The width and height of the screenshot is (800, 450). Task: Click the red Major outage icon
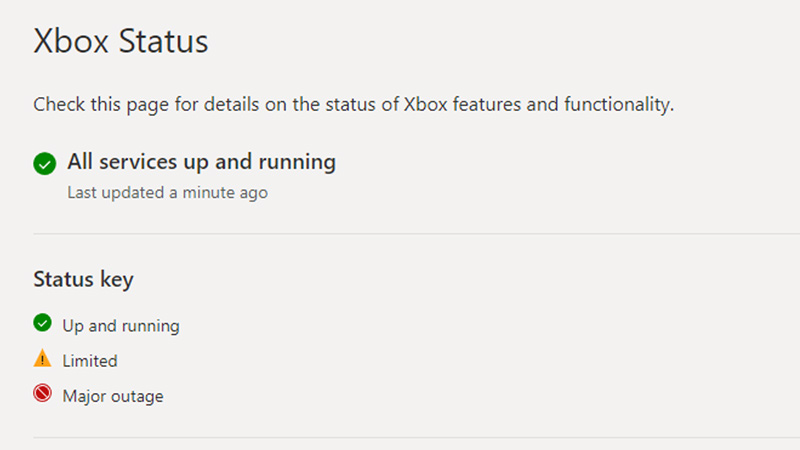42,395
